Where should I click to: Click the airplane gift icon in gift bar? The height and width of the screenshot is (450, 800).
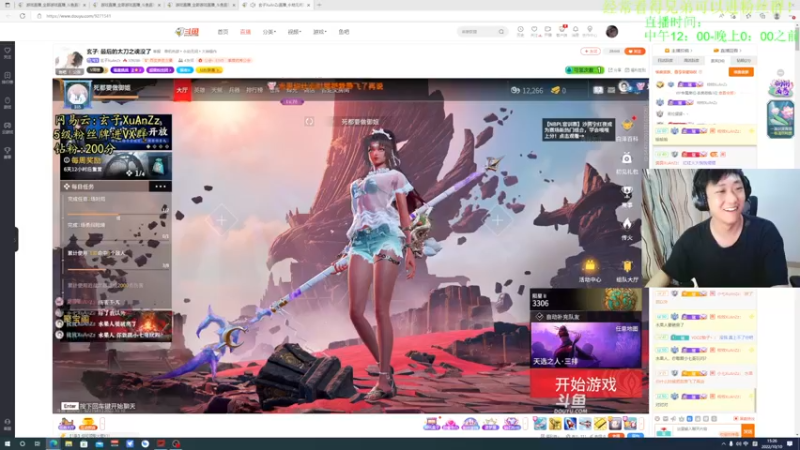click(x=585, y=423)
